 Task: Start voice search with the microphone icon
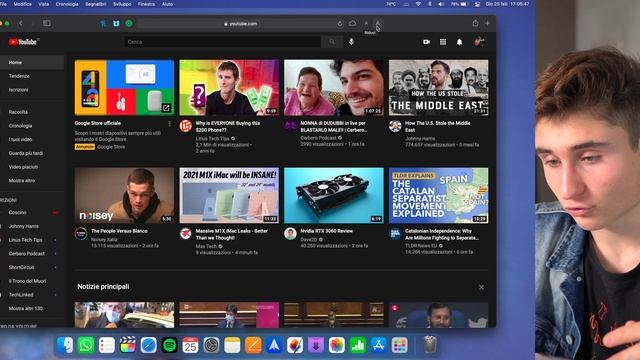coord(351,42)
